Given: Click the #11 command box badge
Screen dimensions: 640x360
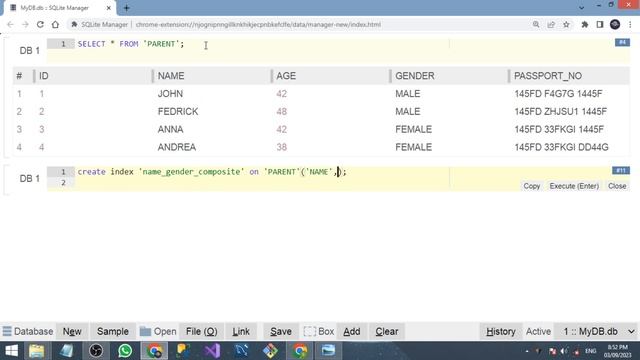Looking at the screenshot, I should pyautogui.click(x=620, y=170).
